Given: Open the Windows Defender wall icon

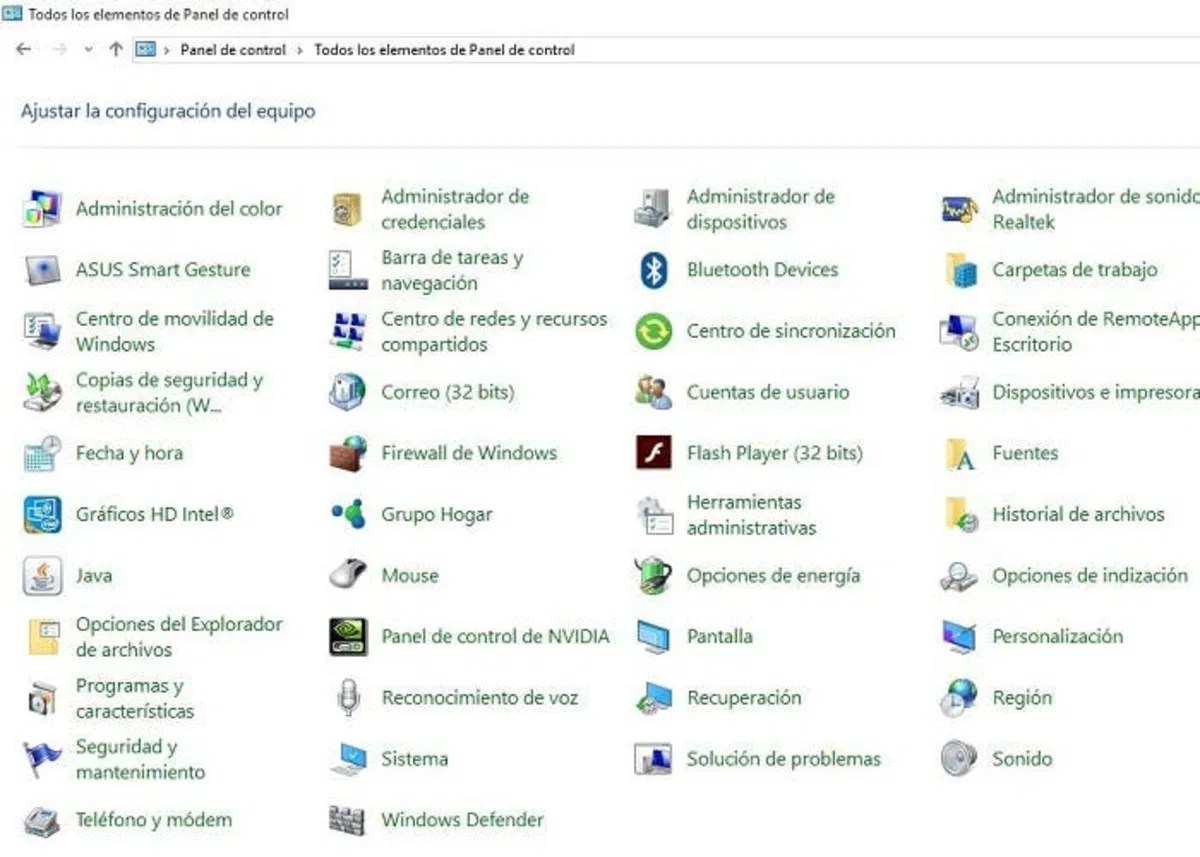Looking at the screenshot, I should tap(347, 821).
